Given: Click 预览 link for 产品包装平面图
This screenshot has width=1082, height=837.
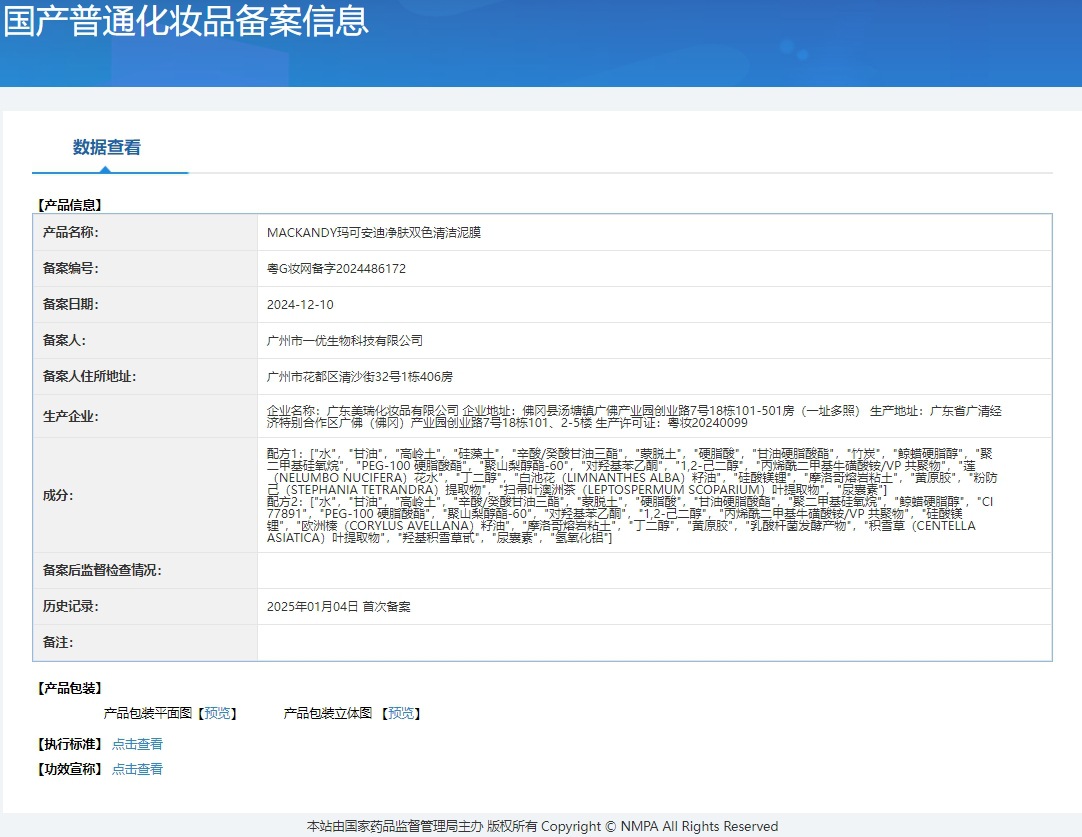Looking at the screenshot, I should coord(217,713).
